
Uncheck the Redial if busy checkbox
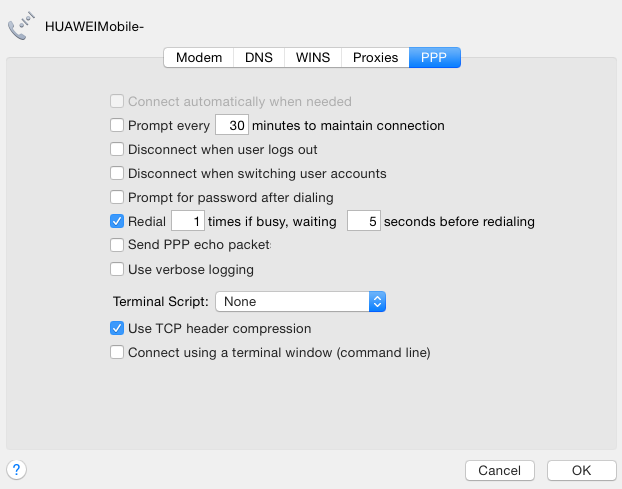click(x=118, y=222)
